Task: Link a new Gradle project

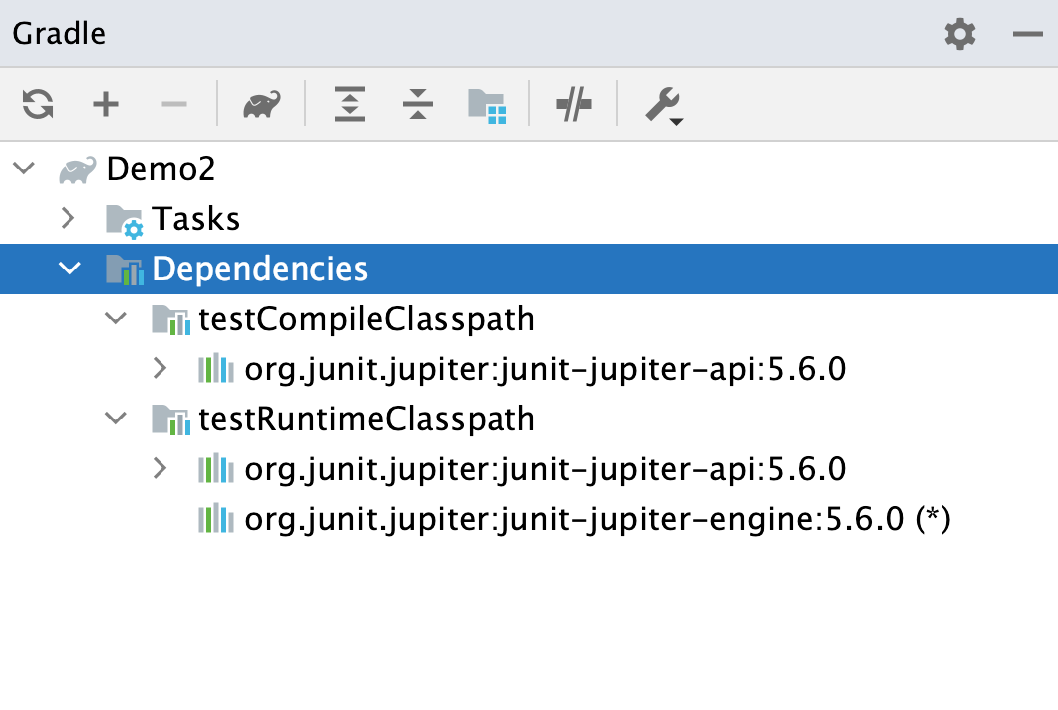Action: click(x=105, y=104)
